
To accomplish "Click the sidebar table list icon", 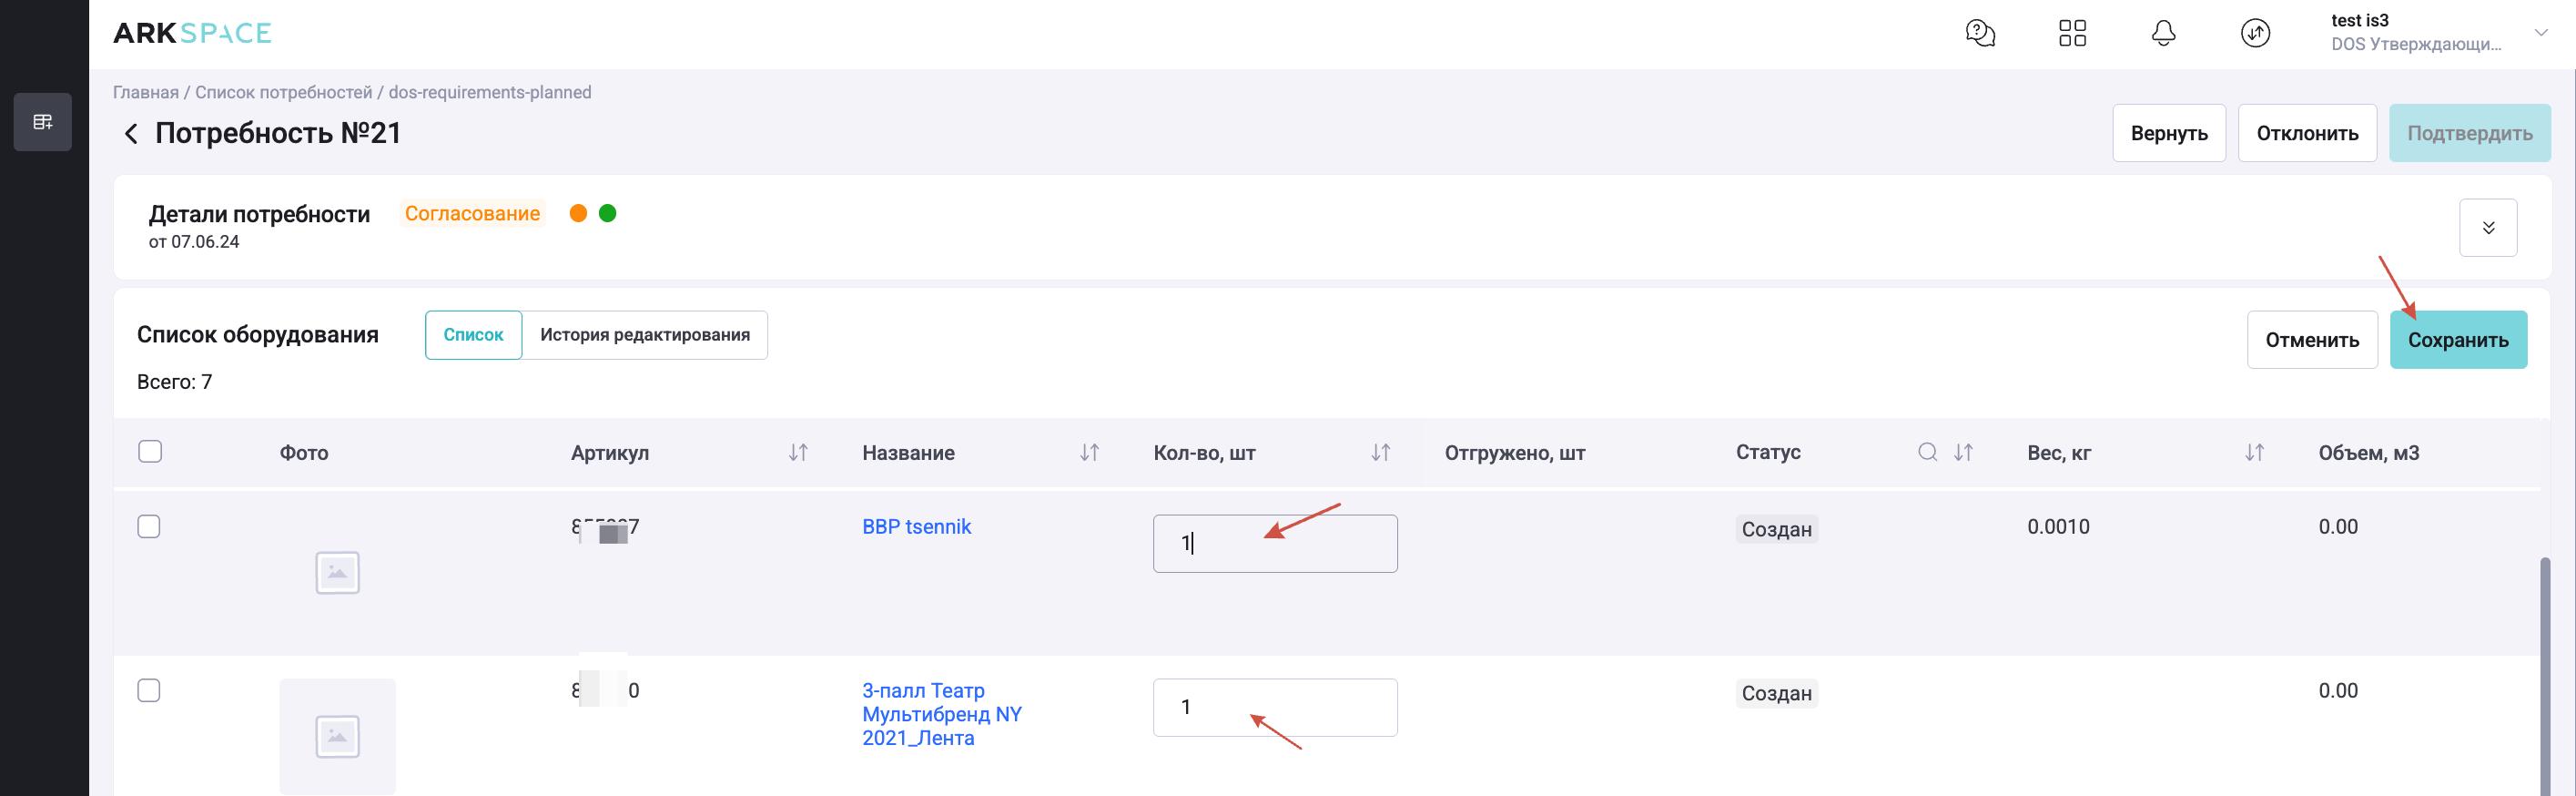I will (x=43, y=122).
